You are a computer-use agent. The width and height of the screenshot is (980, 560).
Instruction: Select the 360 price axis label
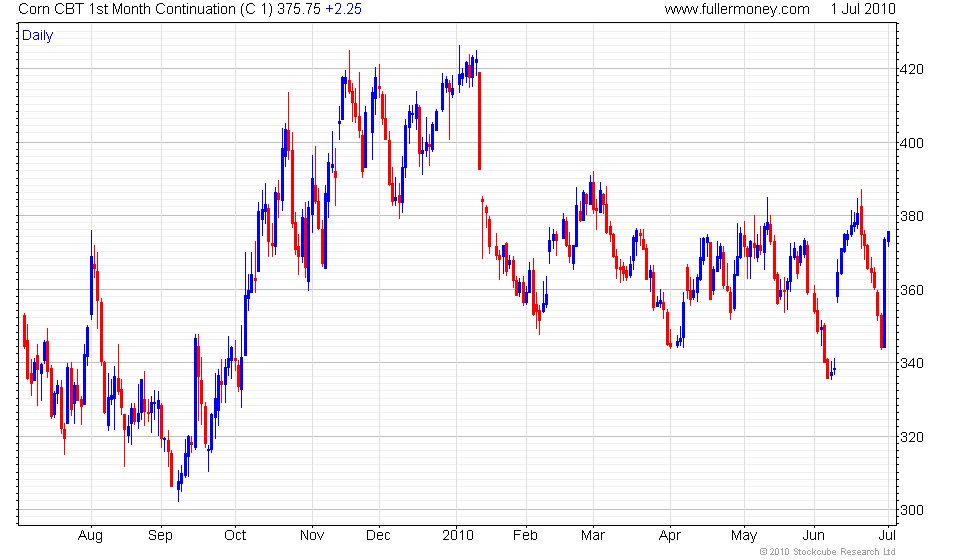click(x=911, y=290)
